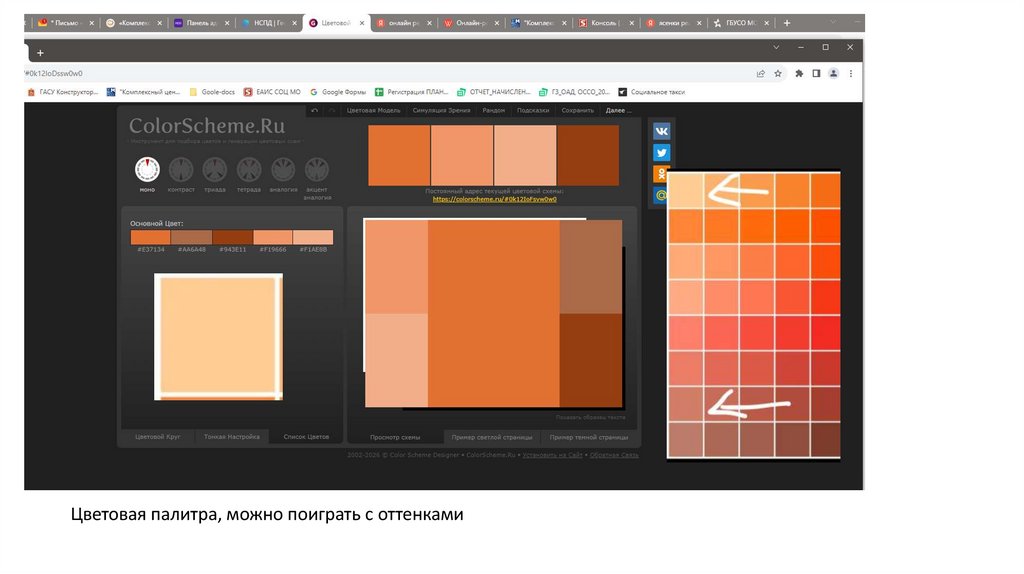Screen dimensions: 1024x574
Task: Toggle the browser side panel icon
Action: (x=816, y=74)
